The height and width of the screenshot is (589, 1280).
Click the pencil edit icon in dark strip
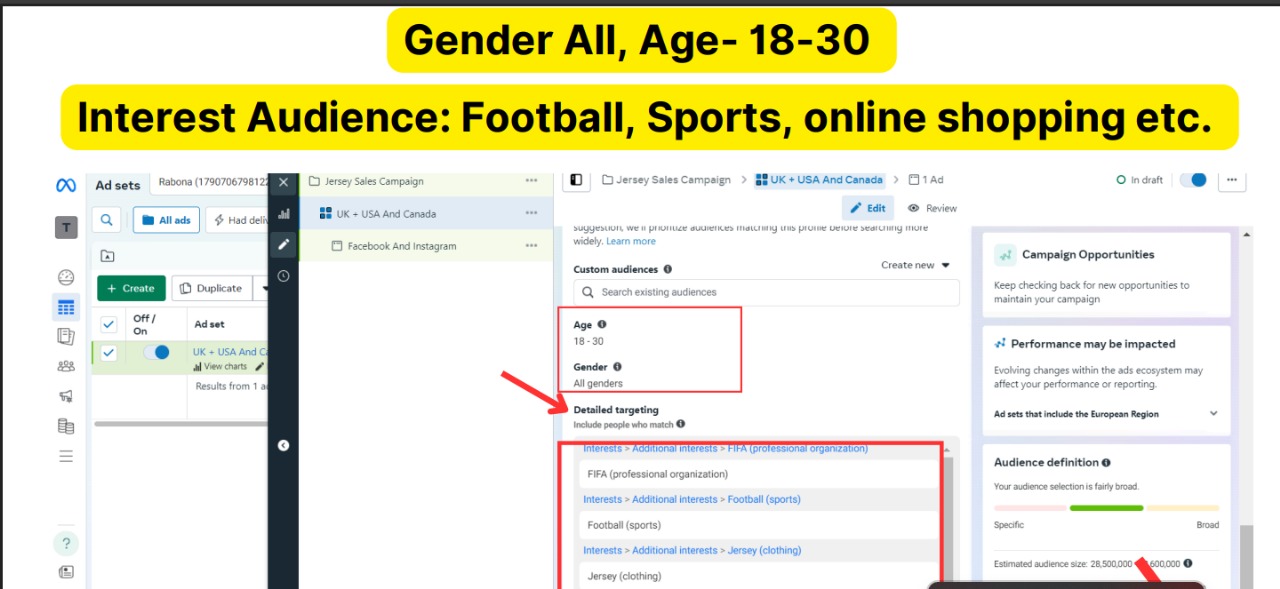284,244
